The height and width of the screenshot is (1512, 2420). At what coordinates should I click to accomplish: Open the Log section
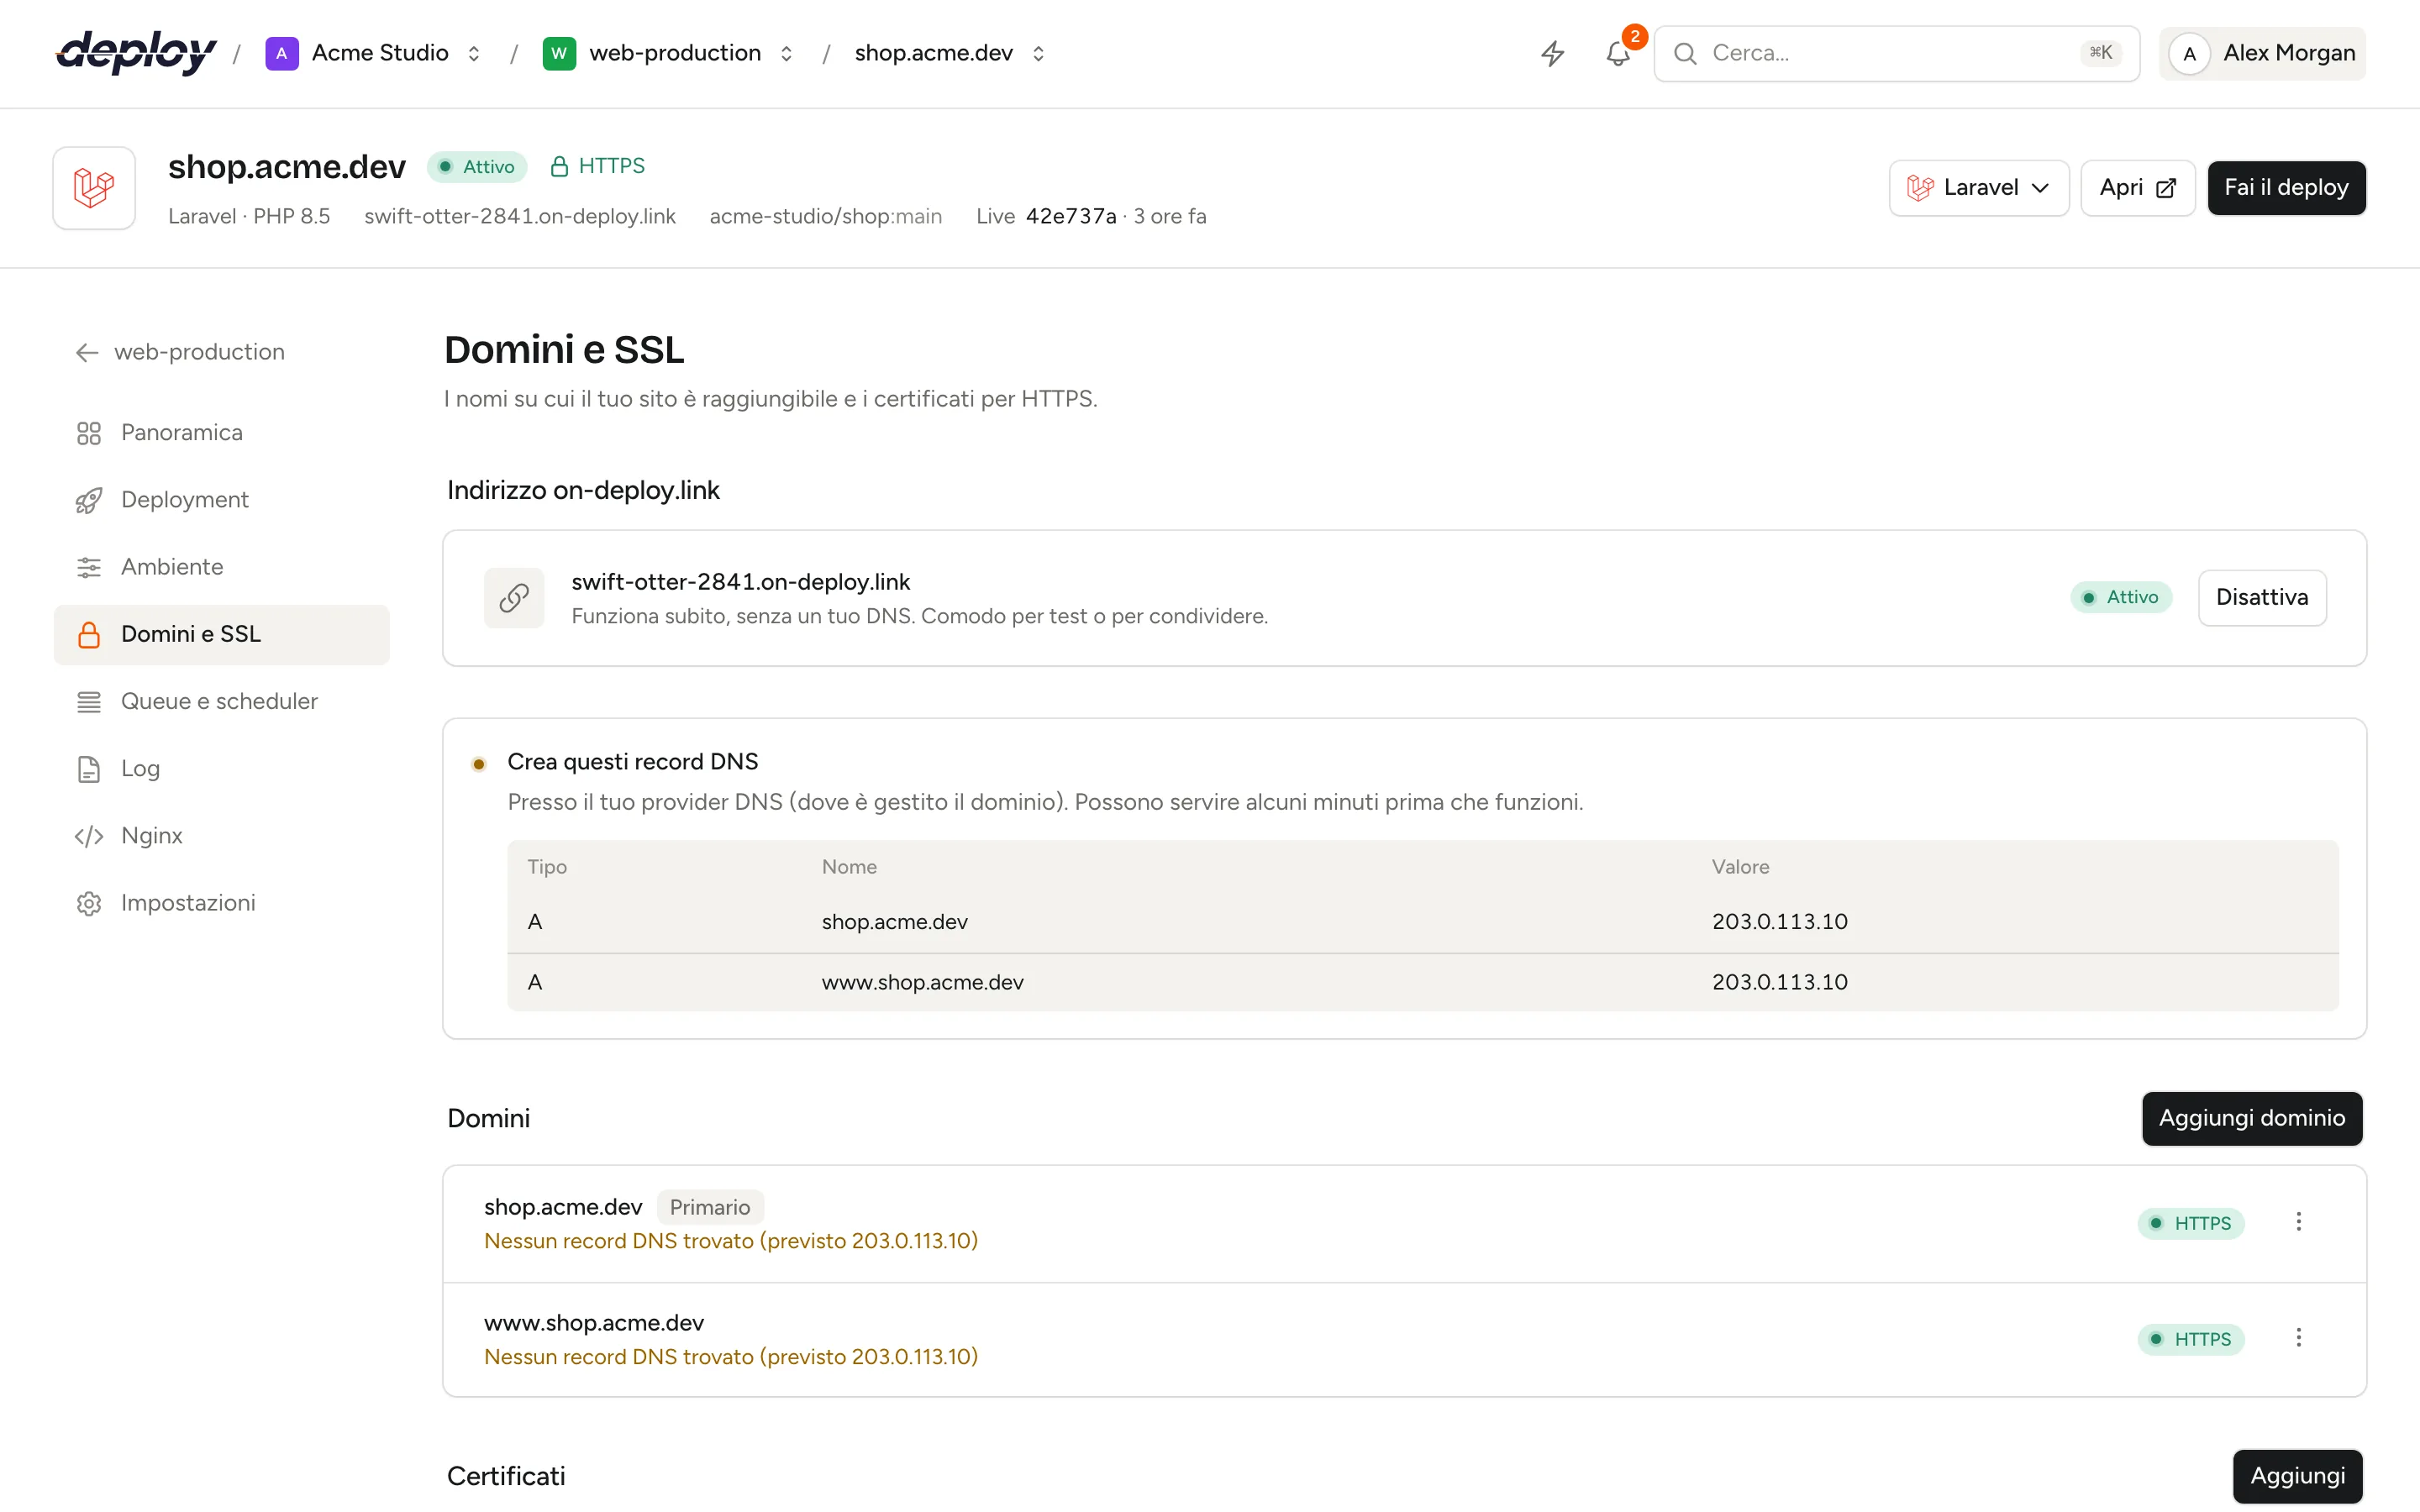(x=221, y=769)
